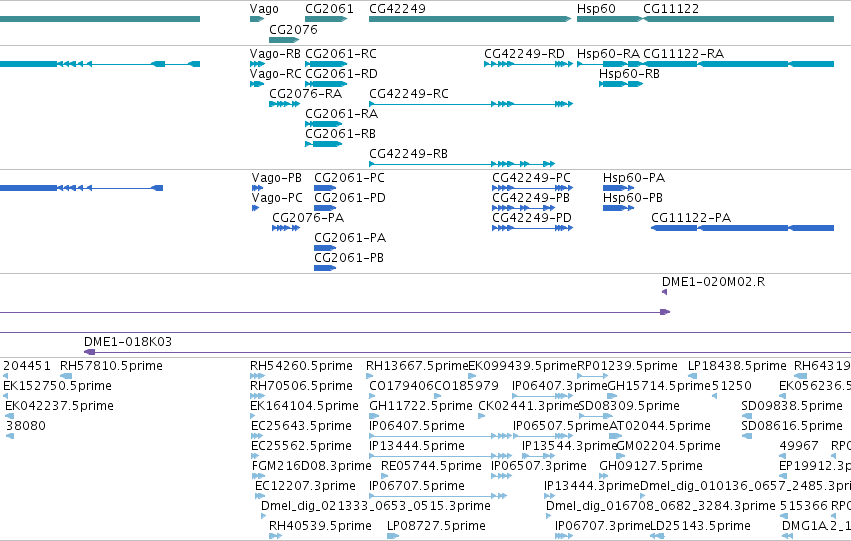Click protein Hsp60-PA
This screenshot has width=851, height=541.
click(634, 178)
